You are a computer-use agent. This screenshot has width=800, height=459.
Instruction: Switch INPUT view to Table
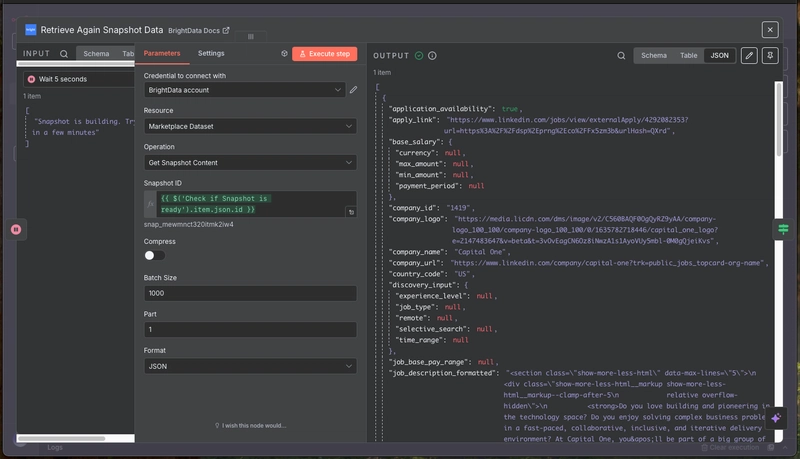128,54
